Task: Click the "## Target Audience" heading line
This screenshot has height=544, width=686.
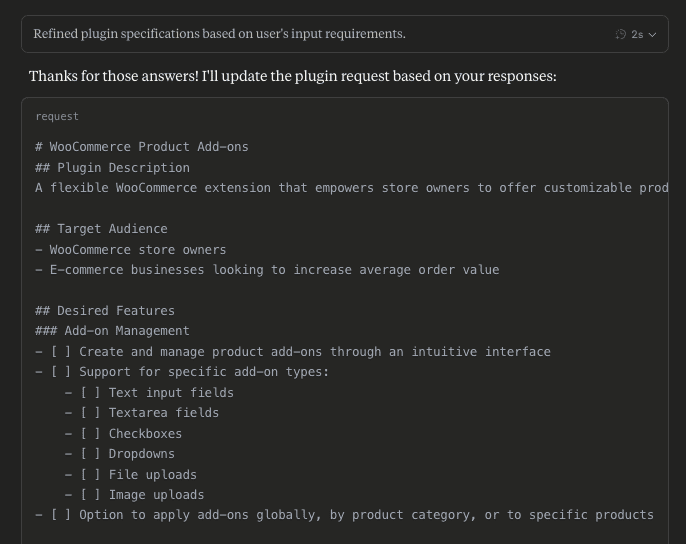Action: click(x=101, y=229)
